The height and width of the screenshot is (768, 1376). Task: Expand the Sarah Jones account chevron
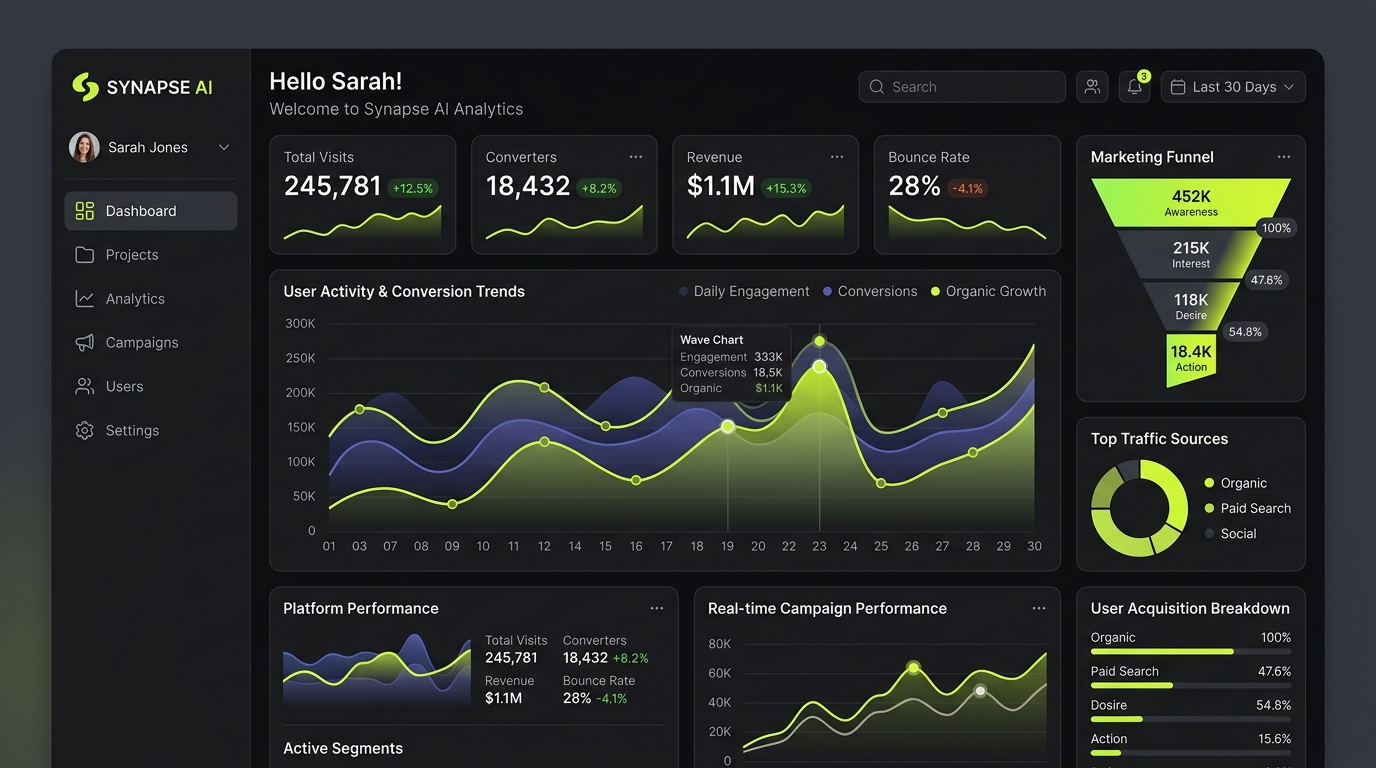tap(224, 147)
